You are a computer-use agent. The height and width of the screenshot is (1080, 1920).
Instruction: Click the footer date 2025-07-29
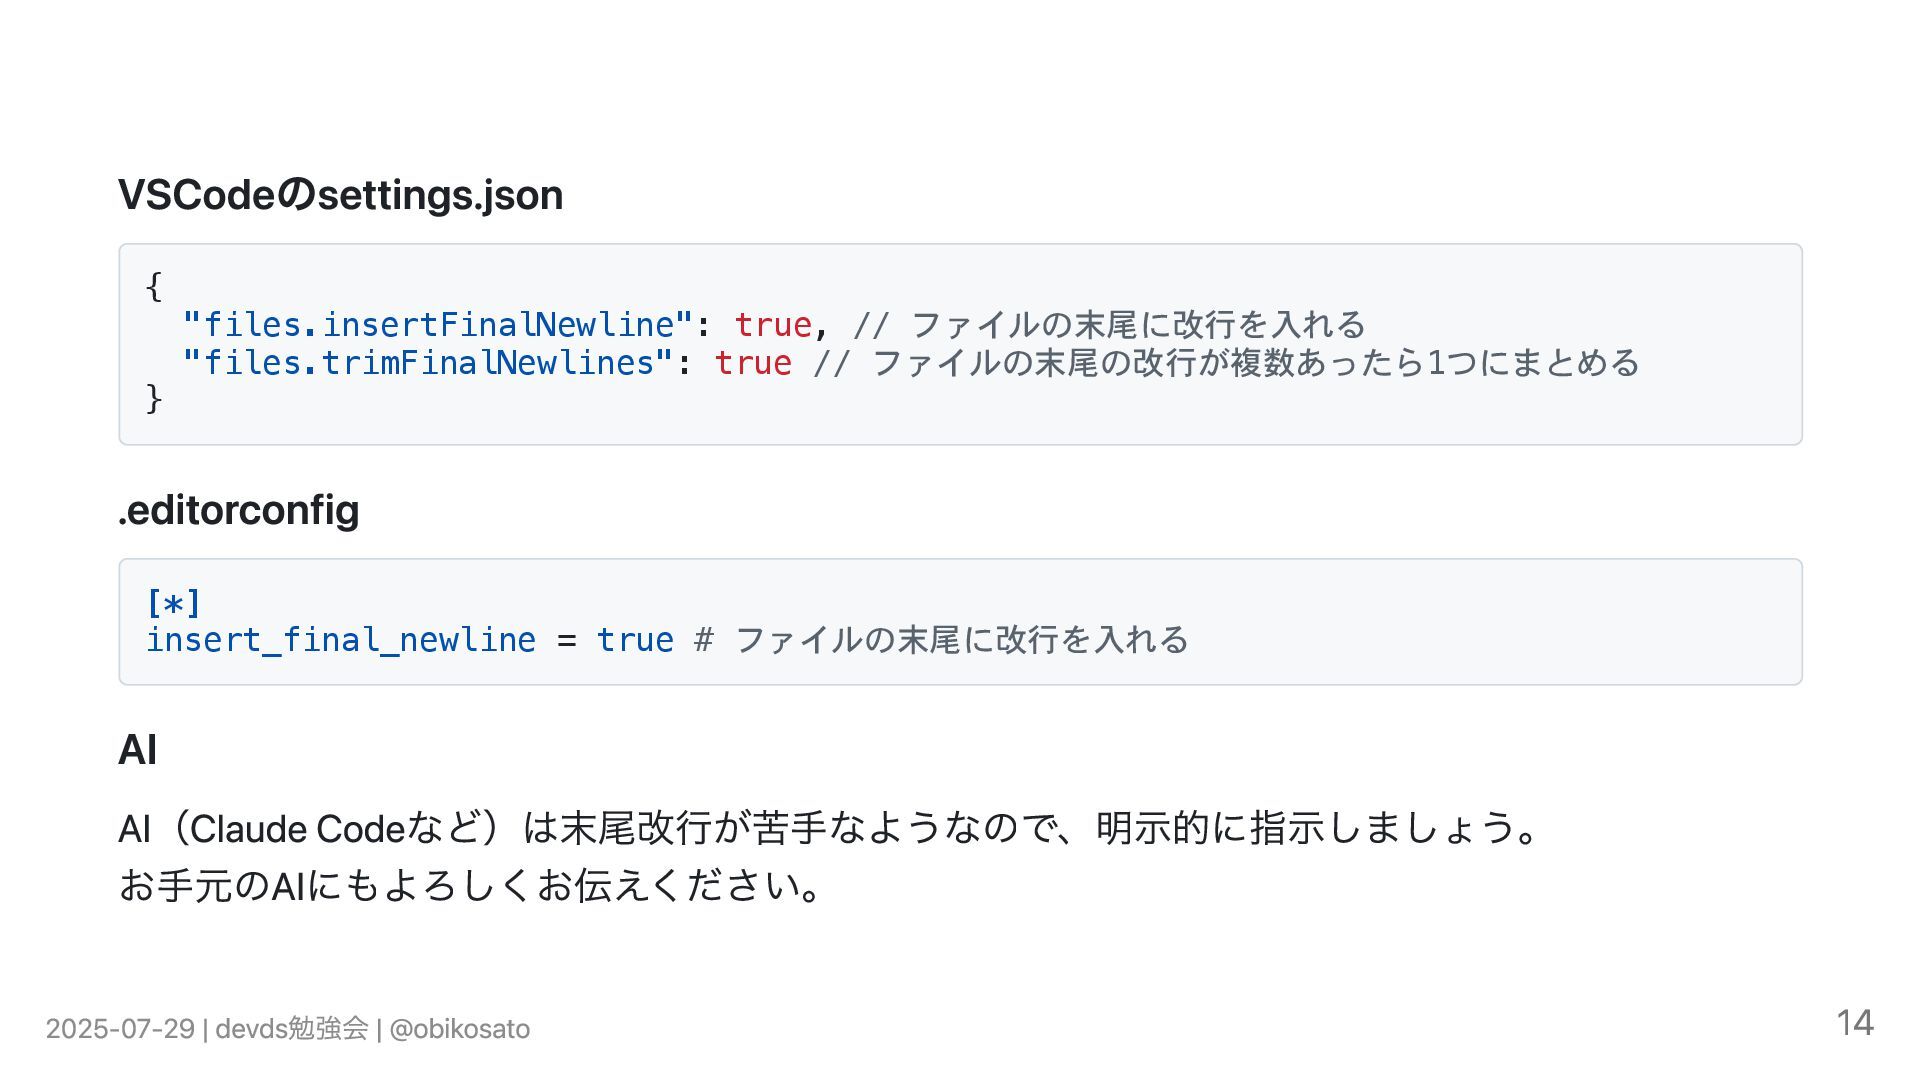[120, 1029]
